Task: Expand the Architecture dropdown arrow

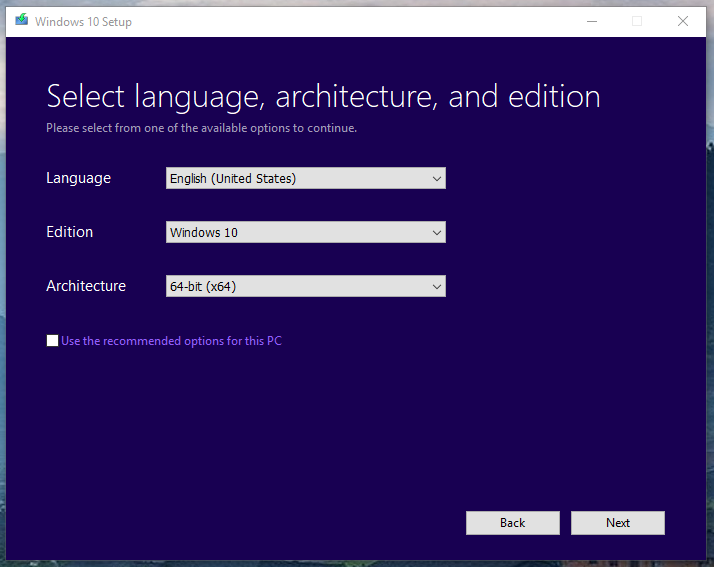Action: tap(436, 287)
